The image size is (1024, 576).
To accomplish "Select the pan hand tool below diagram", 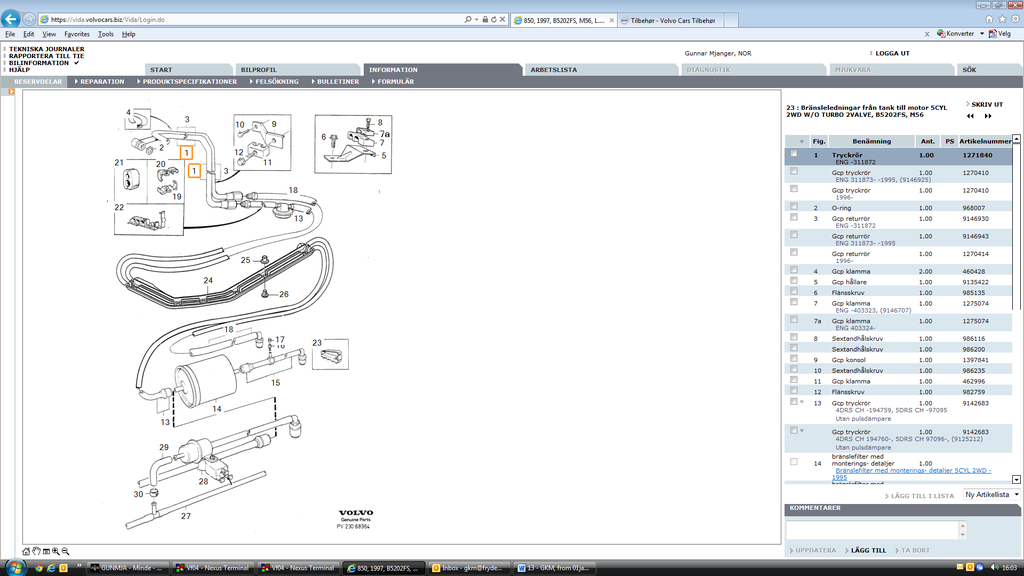I will click(37, 552).
